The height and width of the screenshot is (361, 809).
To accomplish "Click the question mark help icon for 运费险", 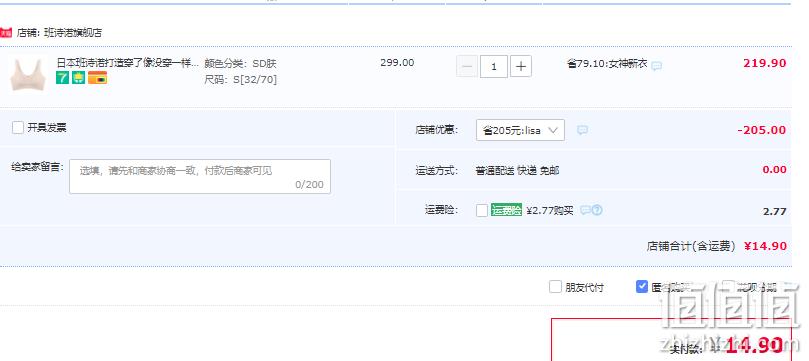I will tap(597, 210).
